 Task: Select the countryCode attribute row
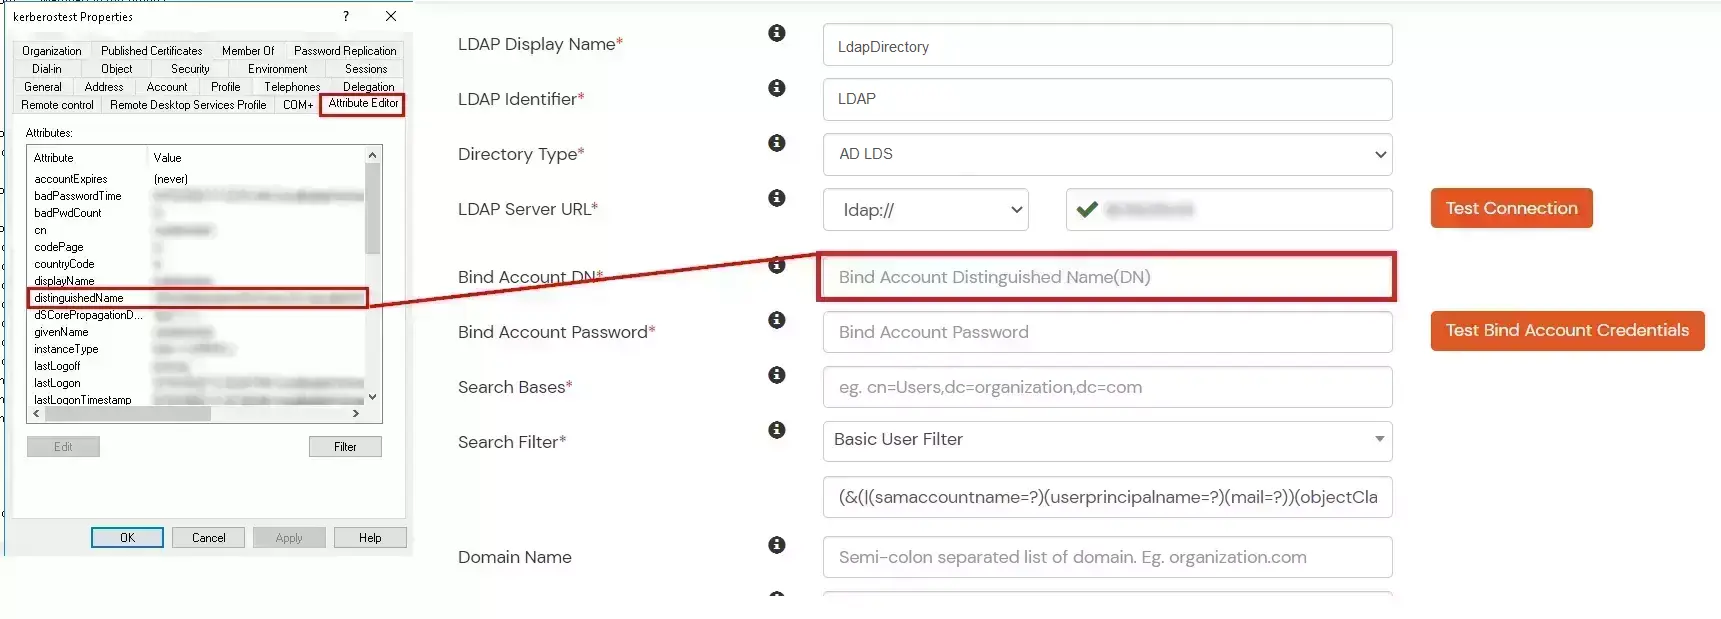[198, 264]
